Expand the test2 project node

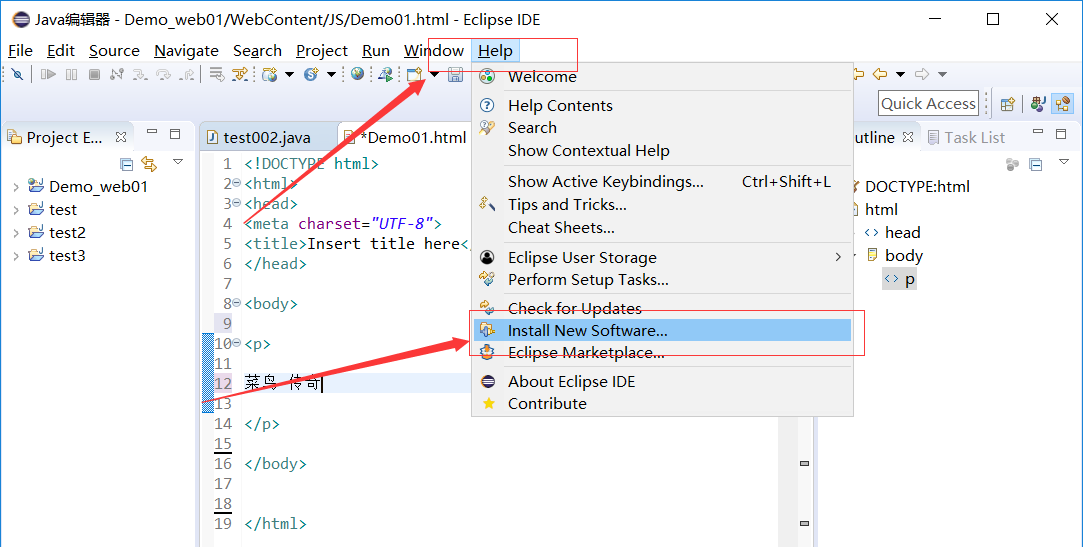pyautogui.click(x=16, y=233)
